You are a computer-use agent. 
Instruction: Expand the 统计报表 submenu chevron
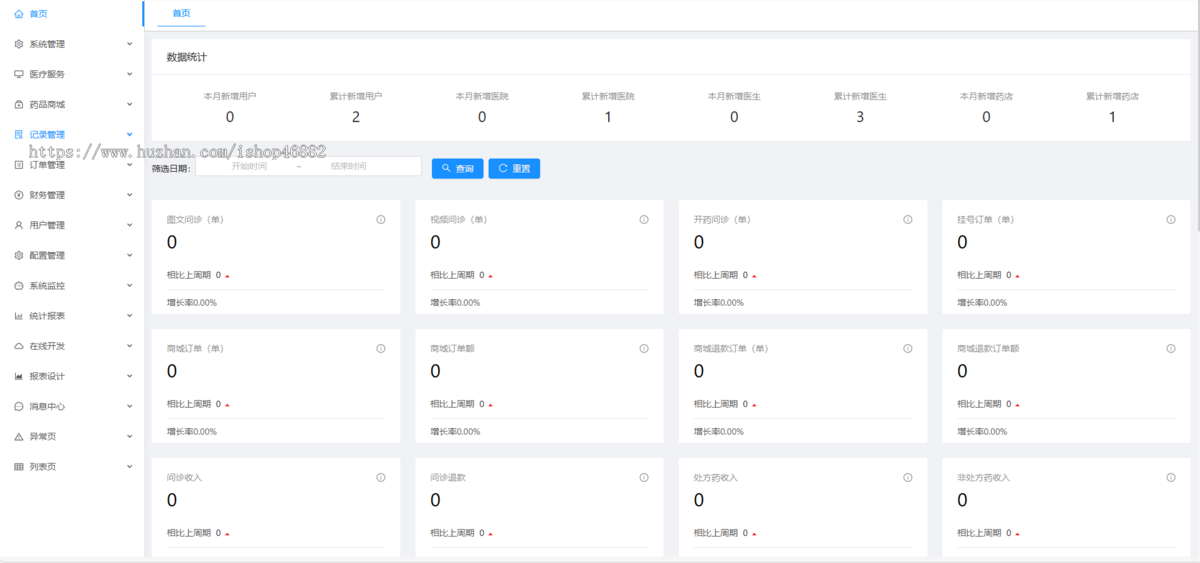130,316
